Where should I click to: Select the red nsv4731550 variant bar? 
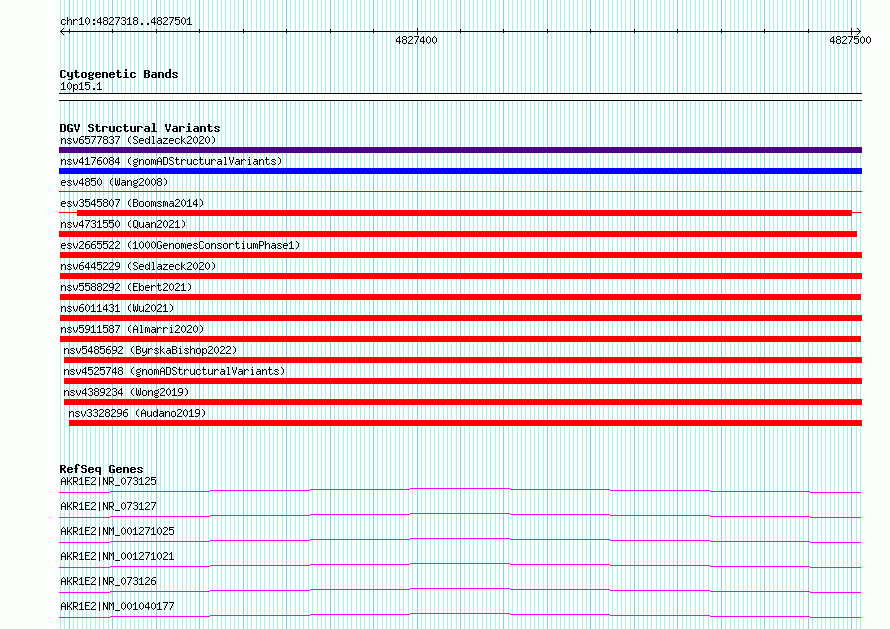click(x=458, y=234)
